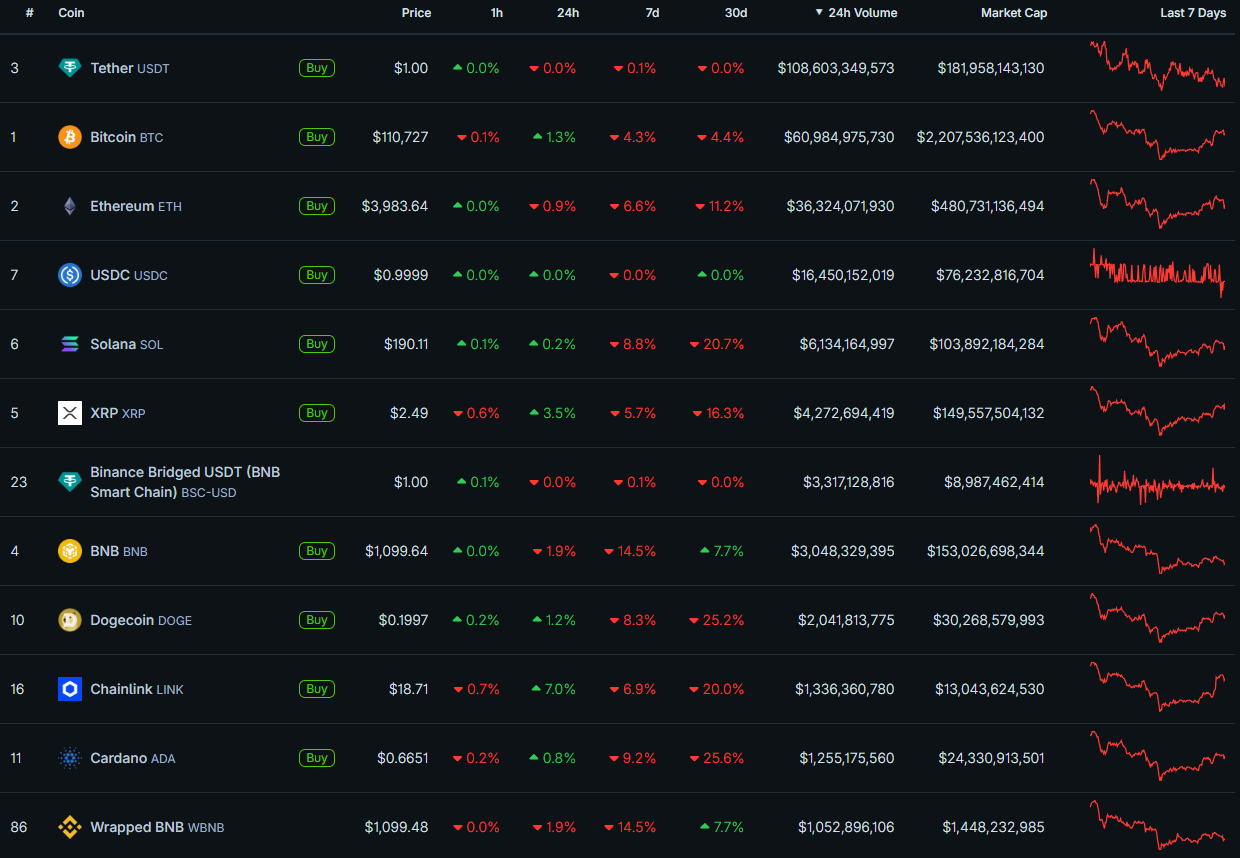Click the BNB coin logo icon
The height and width of the screenshot is (858, 1240).
click(x=70, y=551)
